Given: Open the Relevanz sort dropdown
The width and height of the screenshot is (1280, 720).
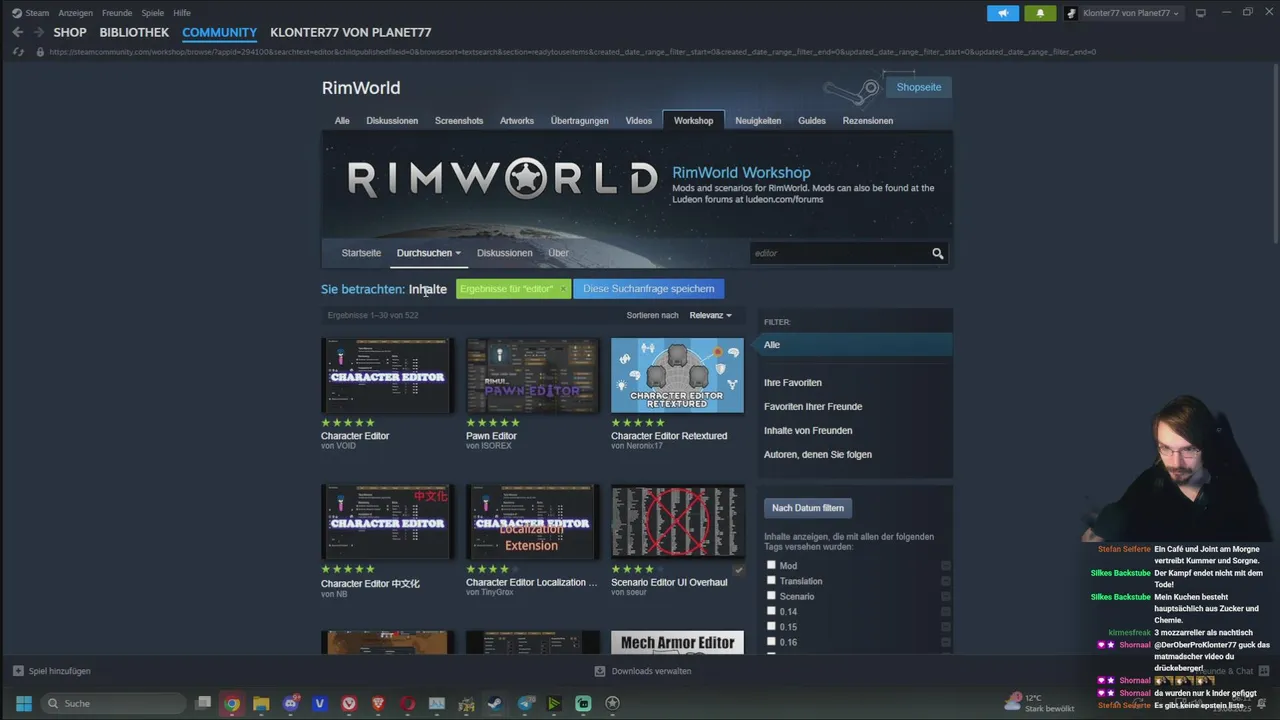Looking at the screenshot, I should pos(710,315).
